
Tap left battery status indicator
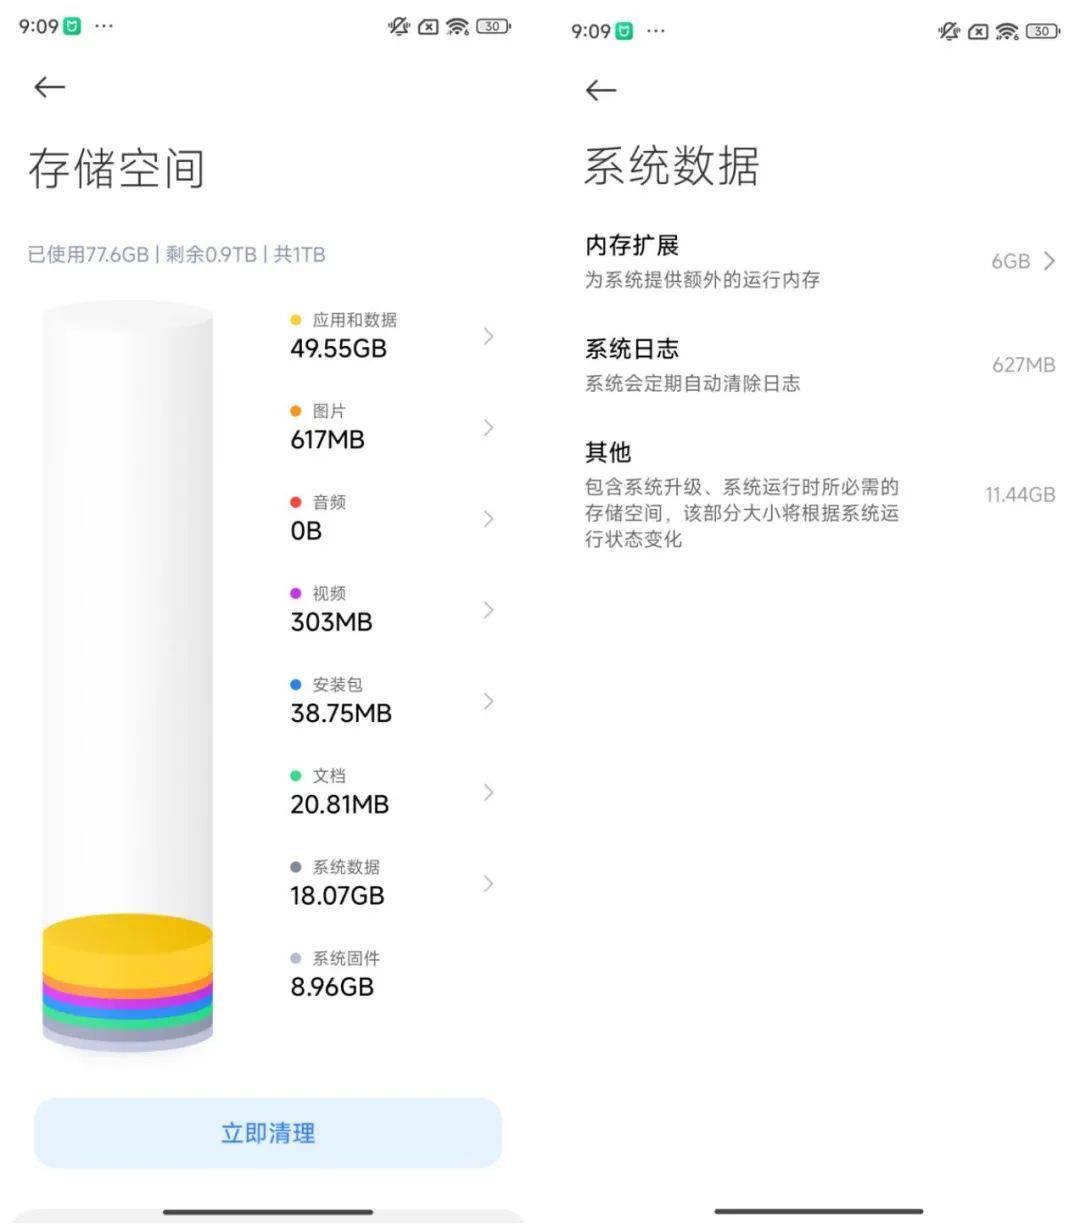(x=493, y=27)
